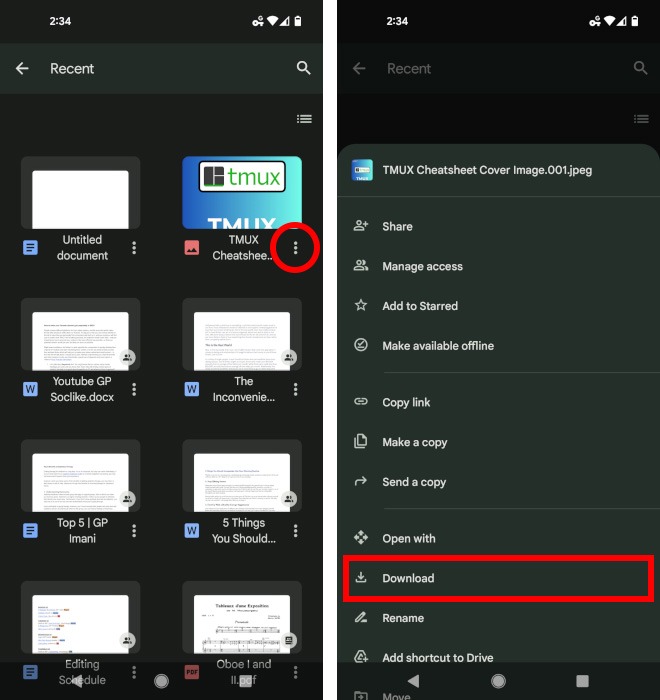Select Add to Starred
This screenshot has height=700, width=660.
(x=499, y=306)
